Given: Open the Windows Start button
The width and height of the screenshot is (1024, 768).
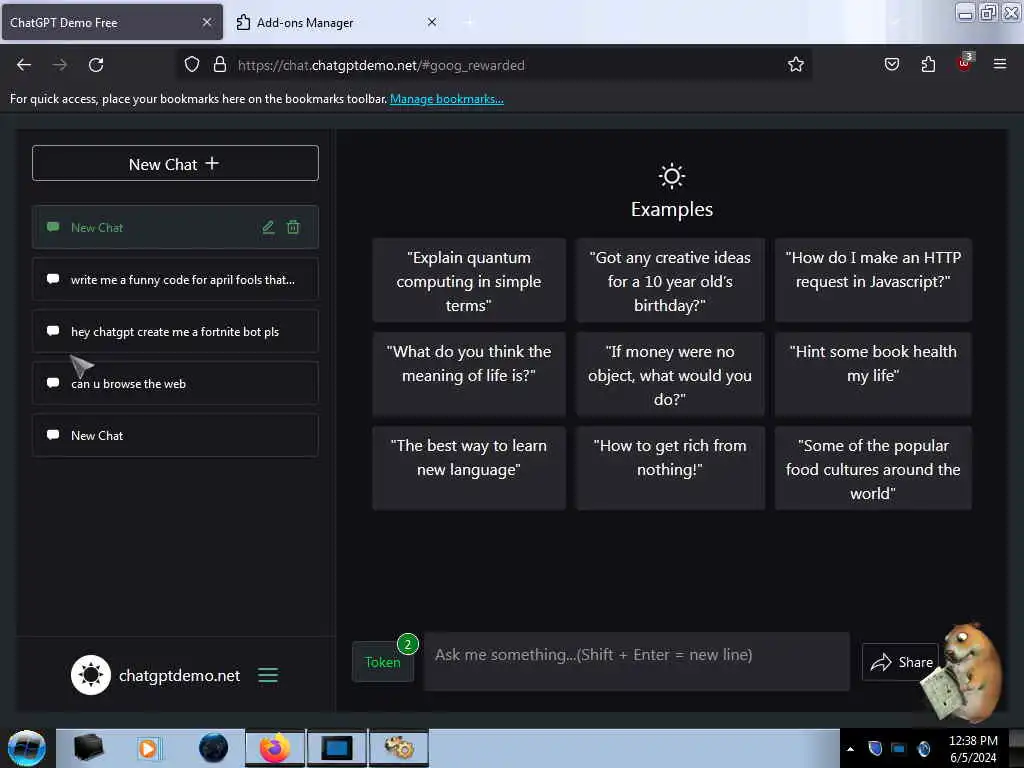Looking at the screenshot, I should click(27, 748).
